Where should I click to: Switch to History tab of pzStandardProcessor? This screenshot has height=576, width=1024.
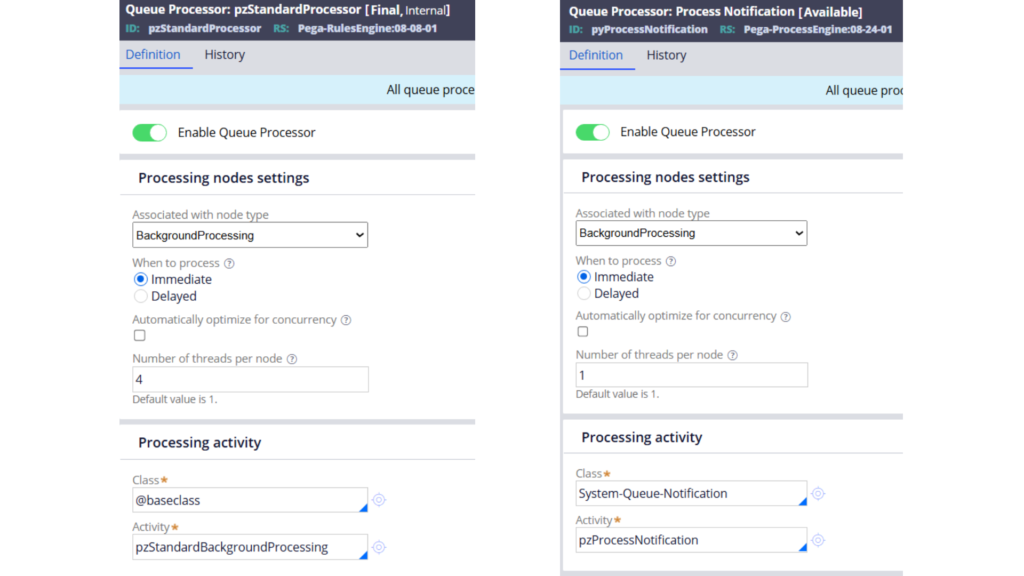[x=225, y=55]
